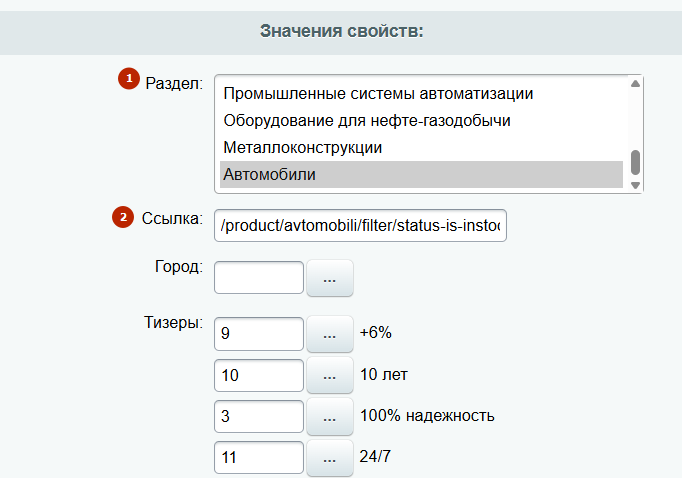Select Оборудование для нефте-газодобычи option

[x=367, y=121]
